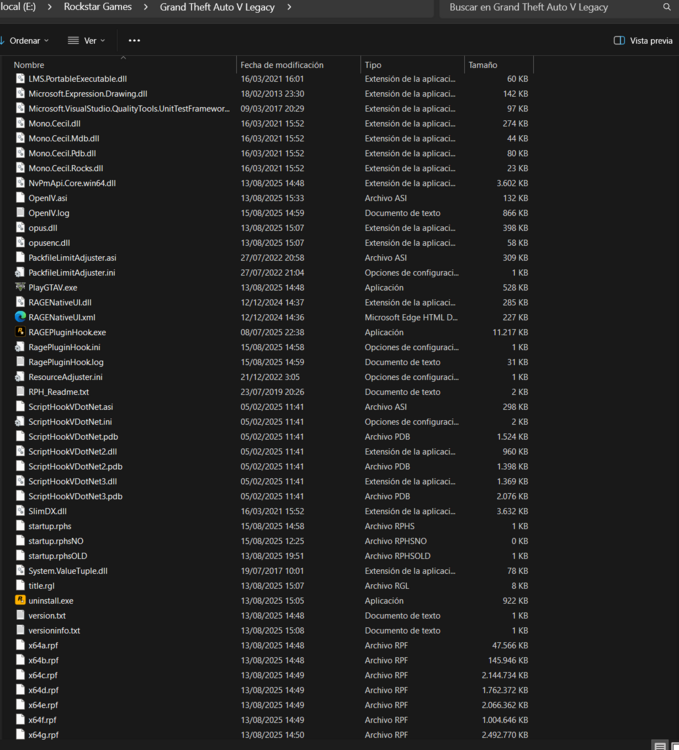Image resolution: width=679 pixels, height=750 pixels.
Task: Sort by the Fecha de modificación column
Action: click(x=282, y=65)
